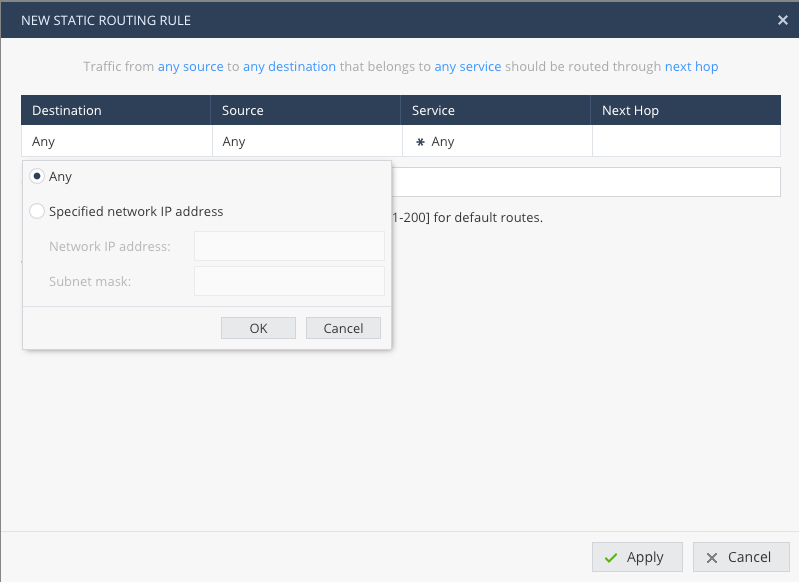Click the Service column header

[x=495, y=111]
